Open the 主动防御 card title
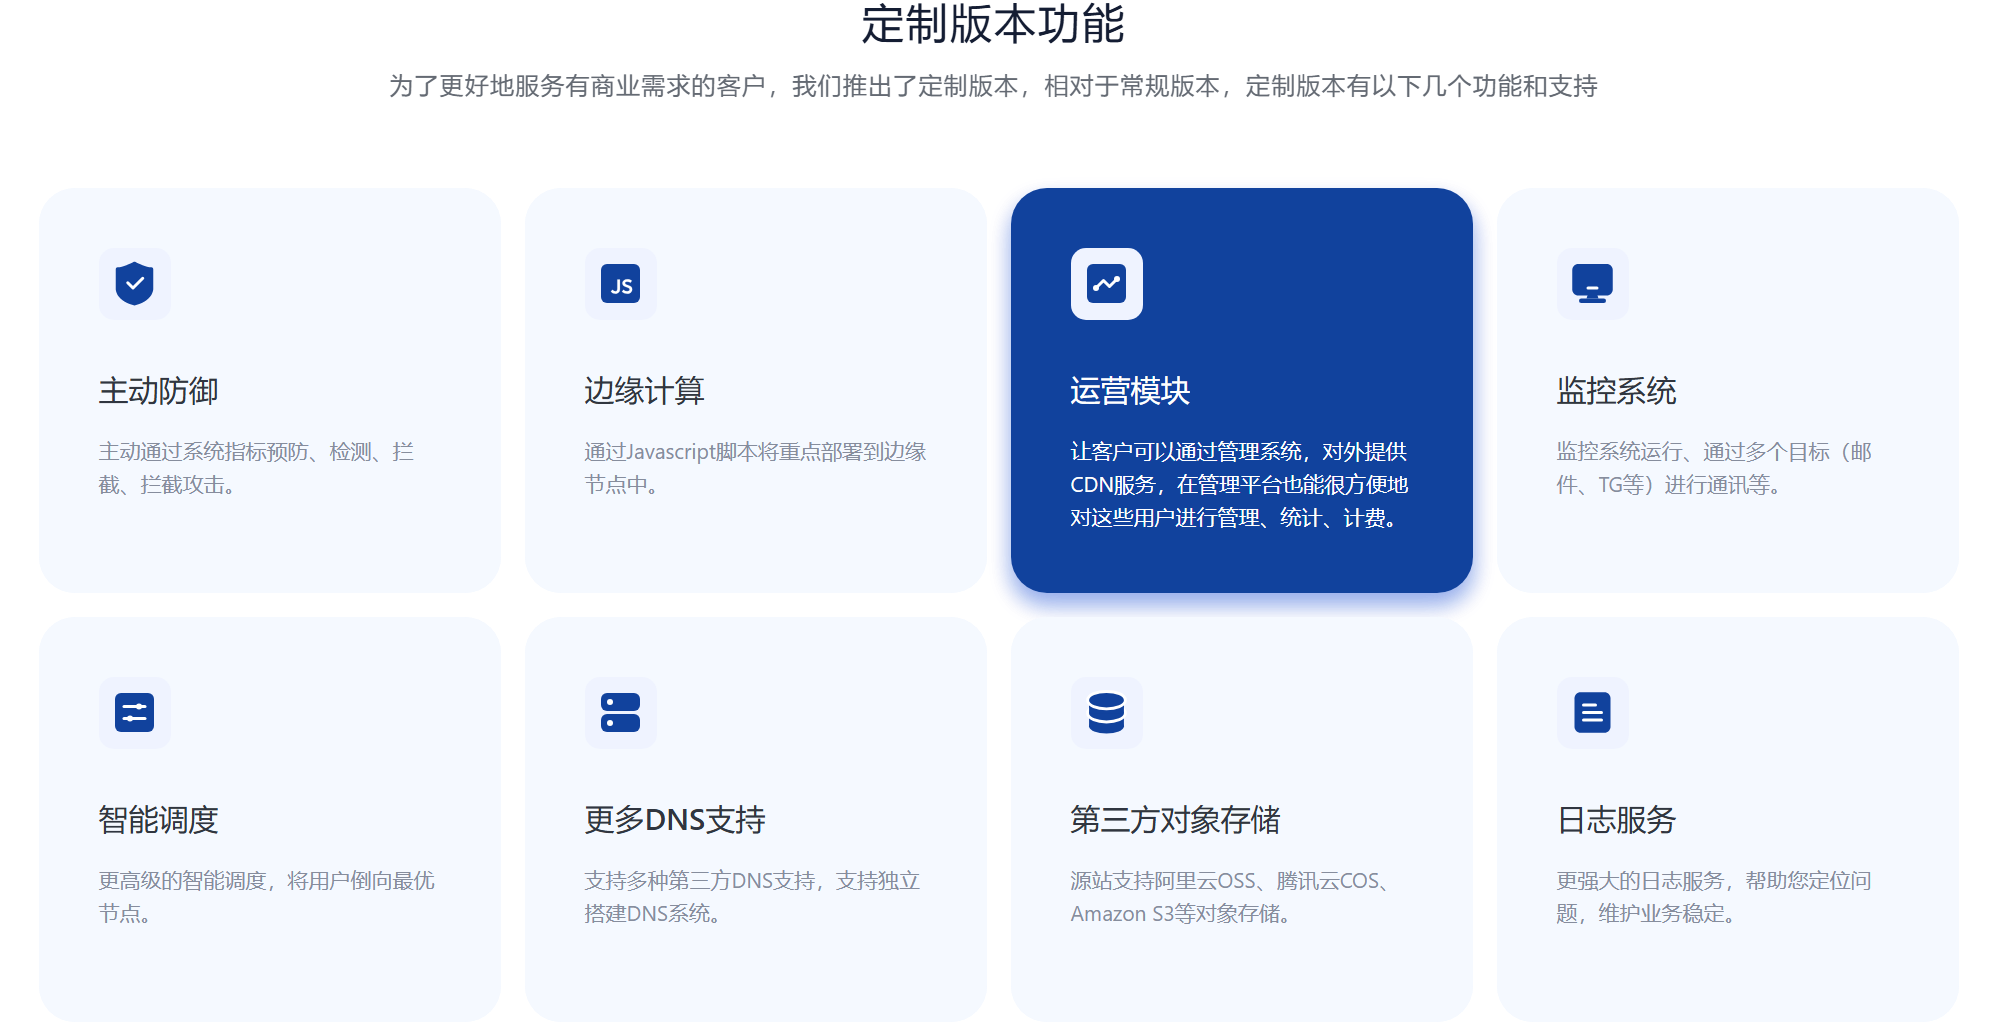 click(158, 391)
